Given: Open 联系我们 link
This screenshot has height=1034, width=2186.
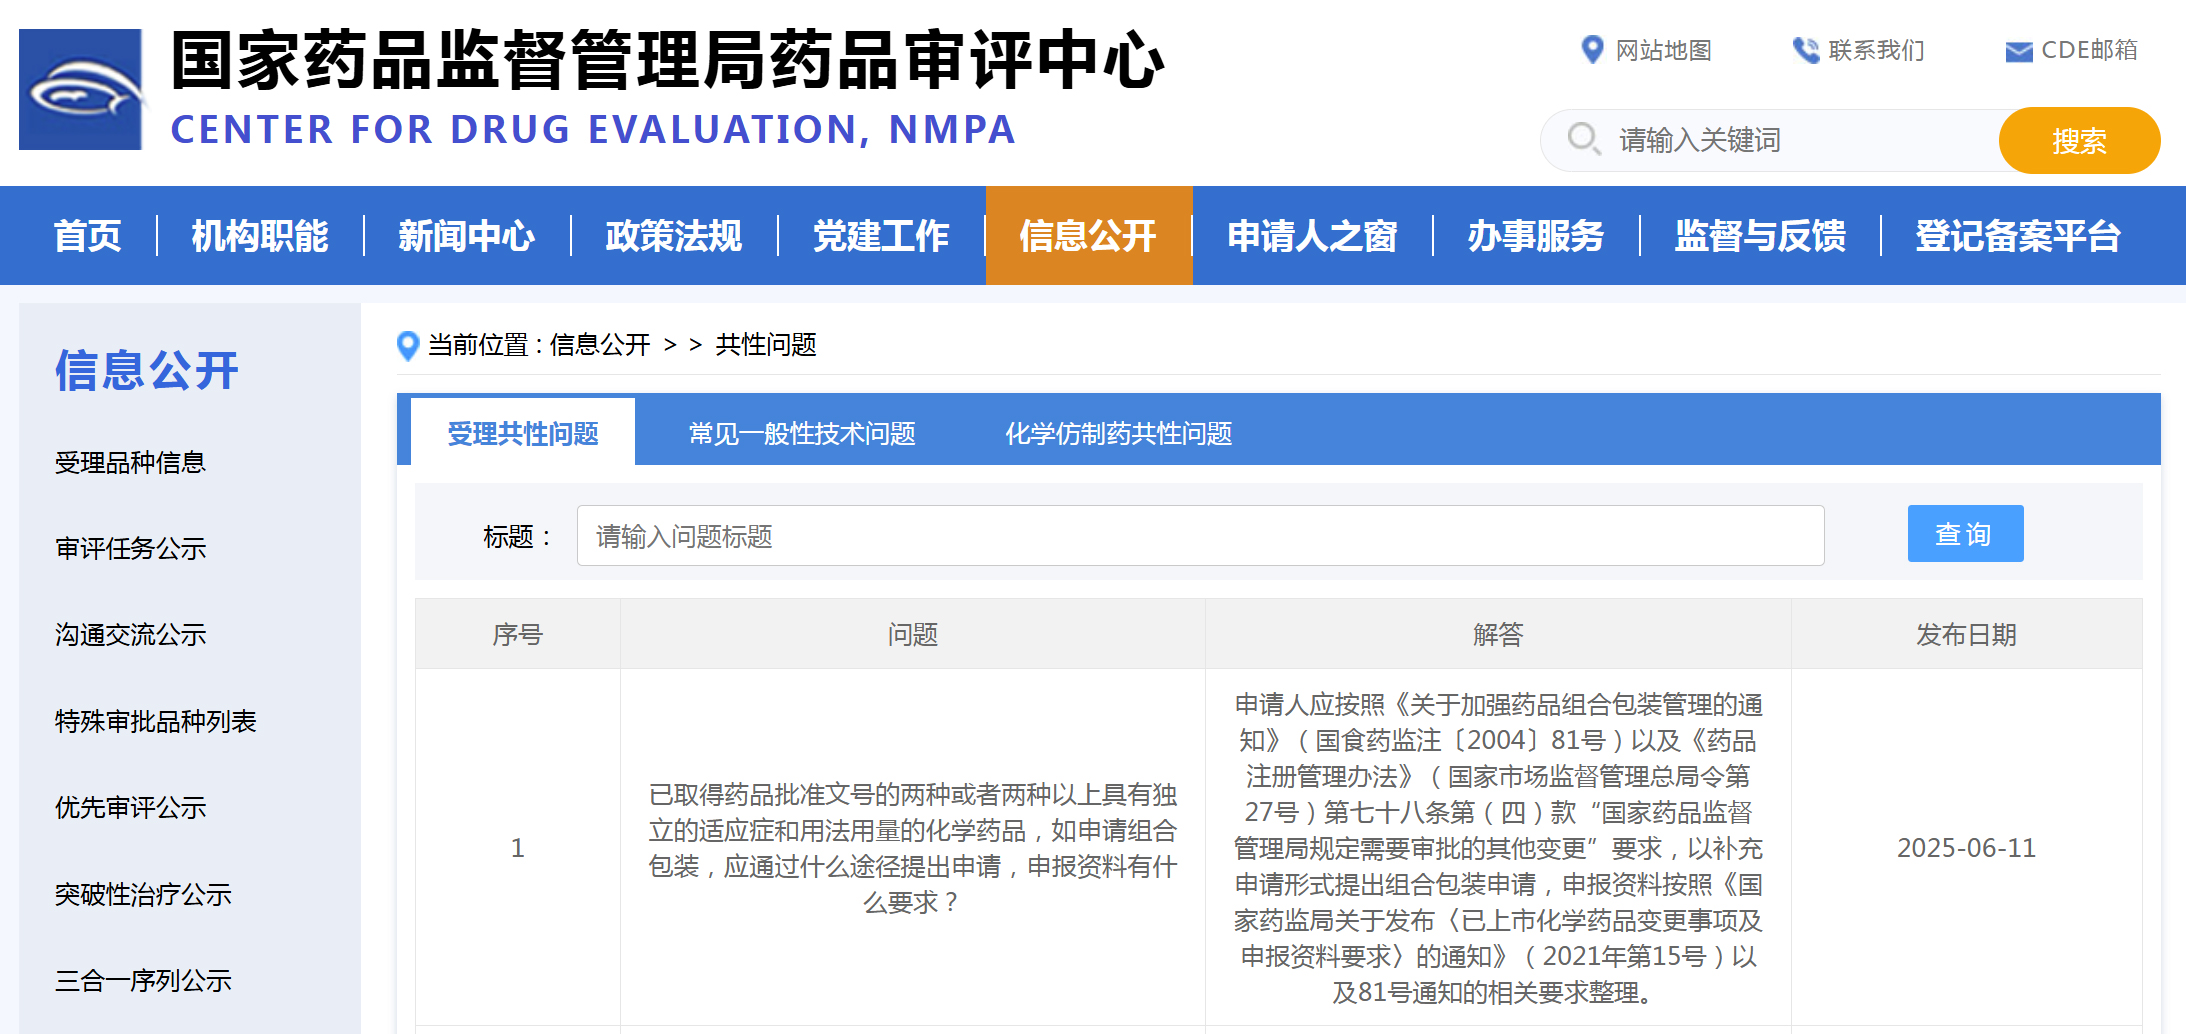Looking at the screenshot, I should (1876, 50).
